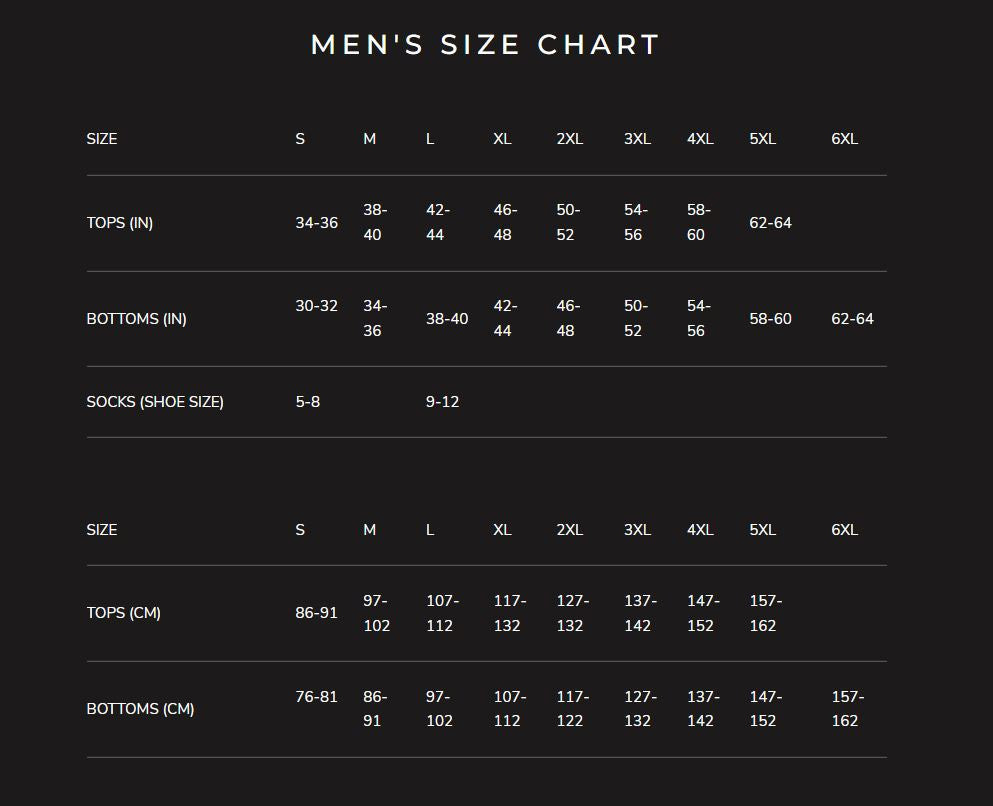Viewport: 993px width, 806px height.
Task: Click the 6XL bottoms value in inches
Action: pyautogui.click(x=852, y=319)
